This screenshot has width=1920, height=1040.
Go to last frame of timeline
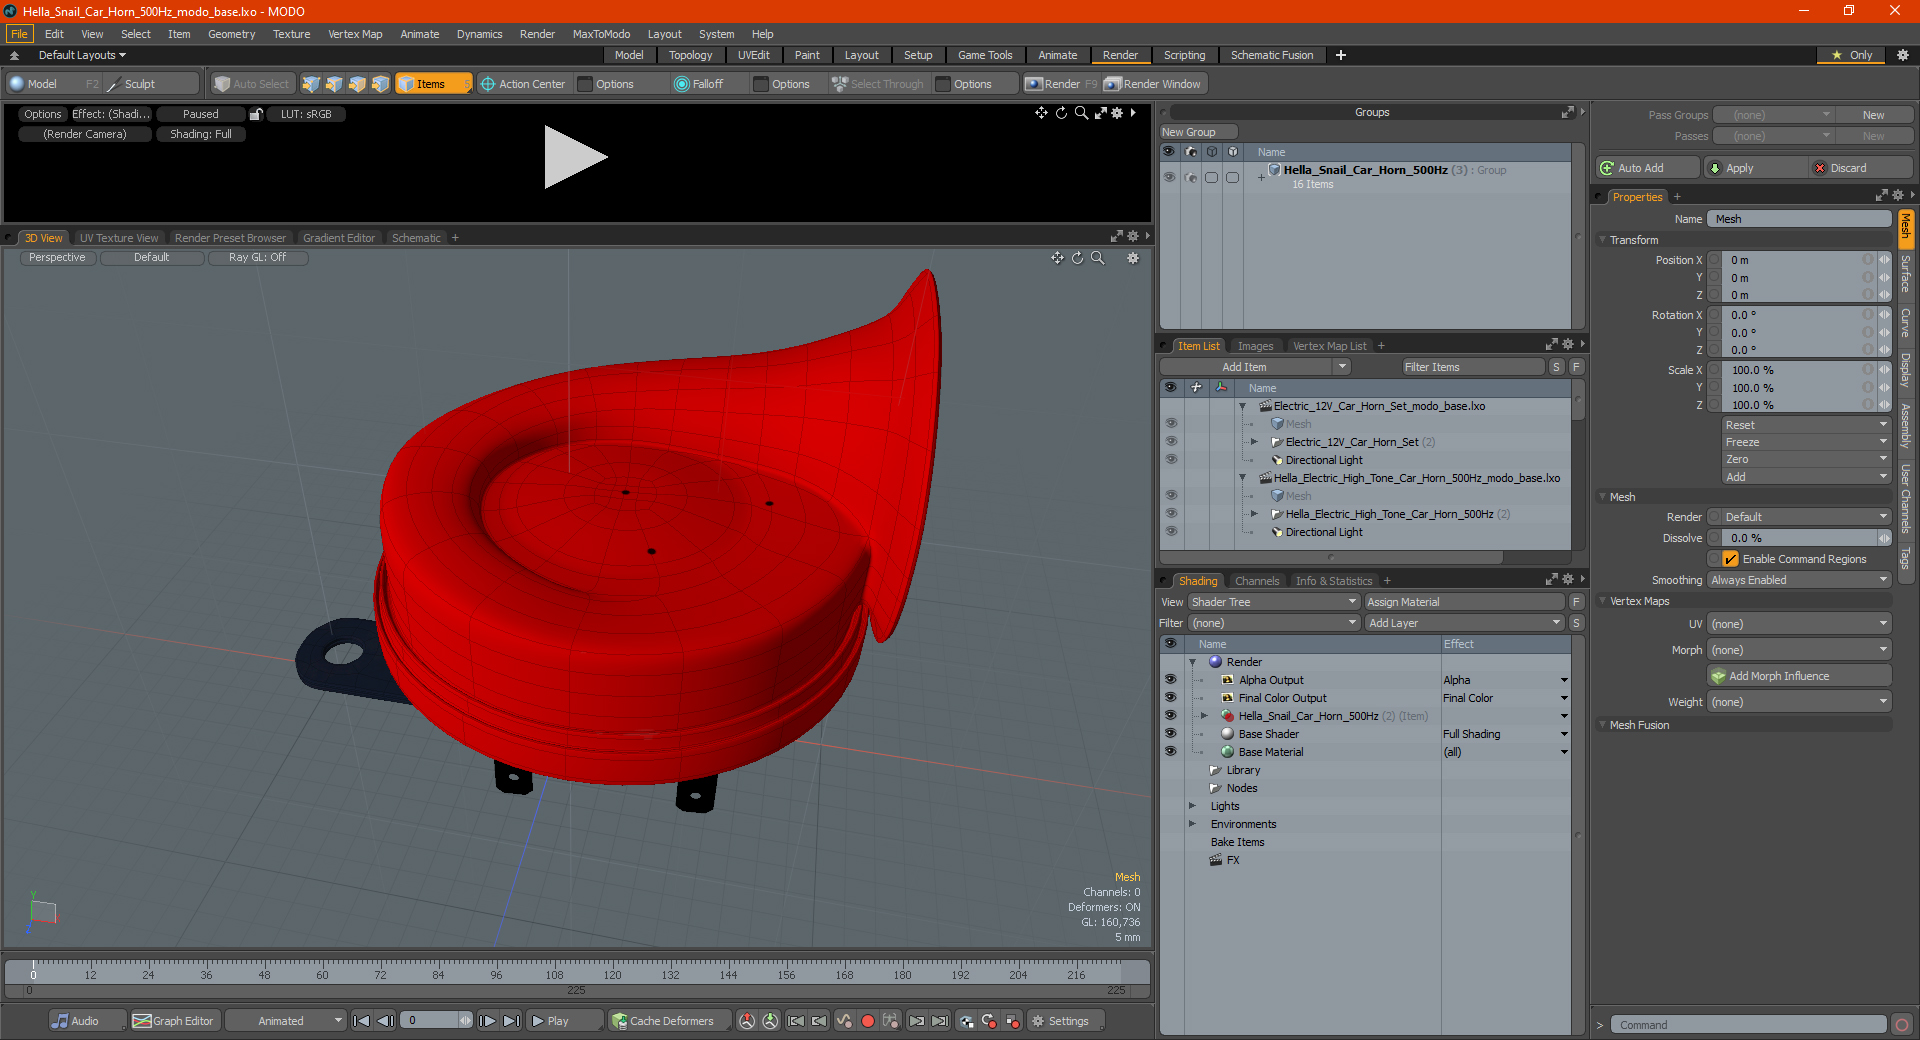point(511,1021)
